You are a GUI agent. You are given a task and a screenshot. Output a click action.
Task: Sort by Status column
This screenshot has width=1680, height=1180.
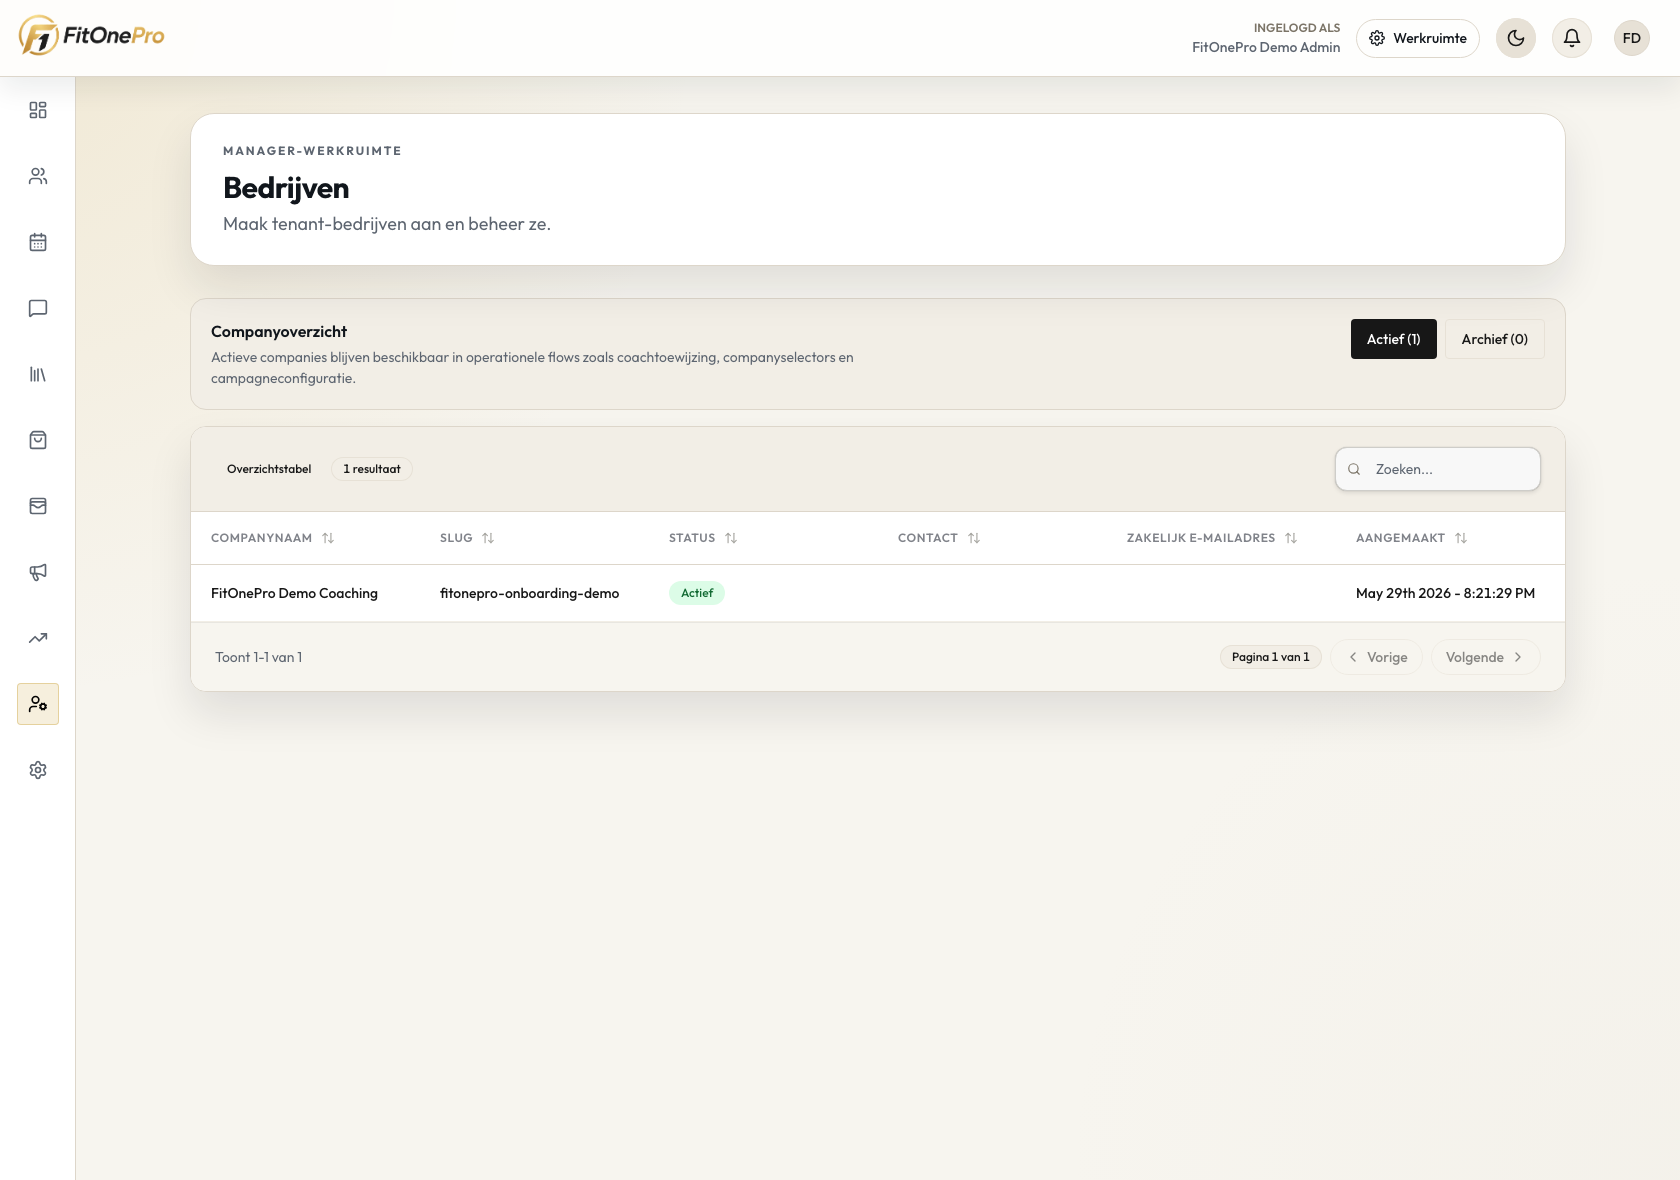[703, 538]
